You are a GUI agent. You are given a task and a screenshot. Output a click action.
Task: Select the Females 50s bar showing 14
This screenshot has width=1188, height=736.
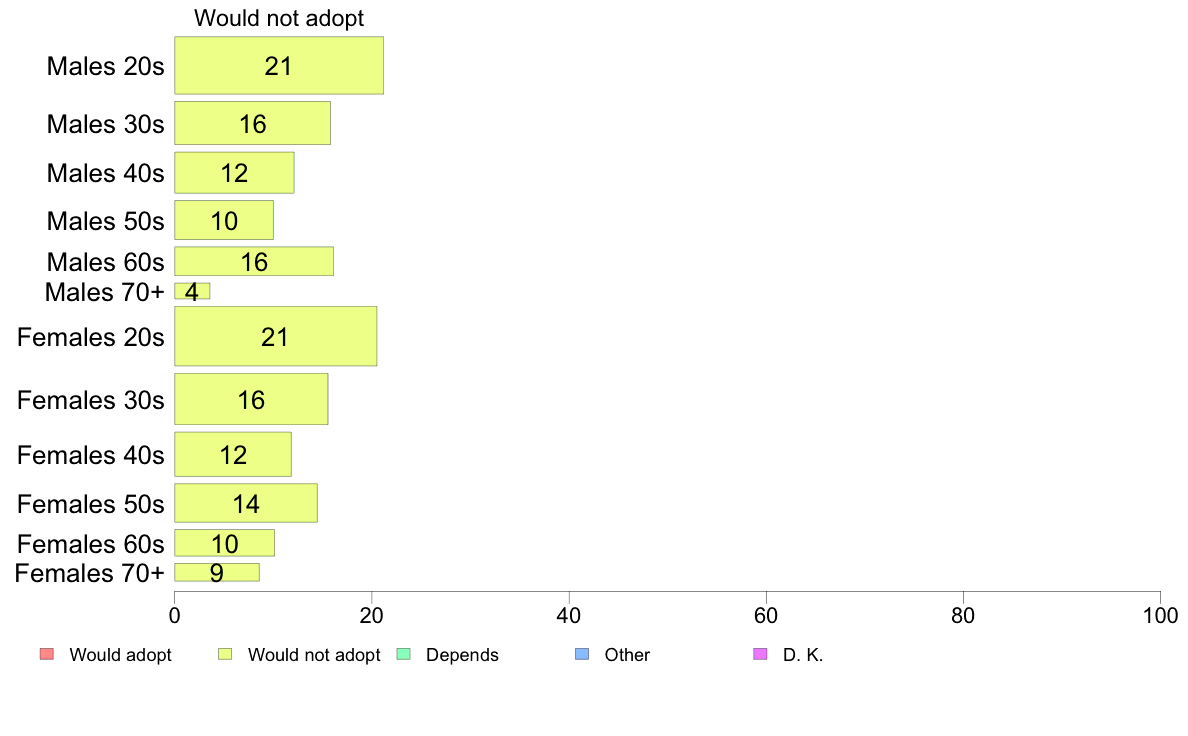click(245, 503)
